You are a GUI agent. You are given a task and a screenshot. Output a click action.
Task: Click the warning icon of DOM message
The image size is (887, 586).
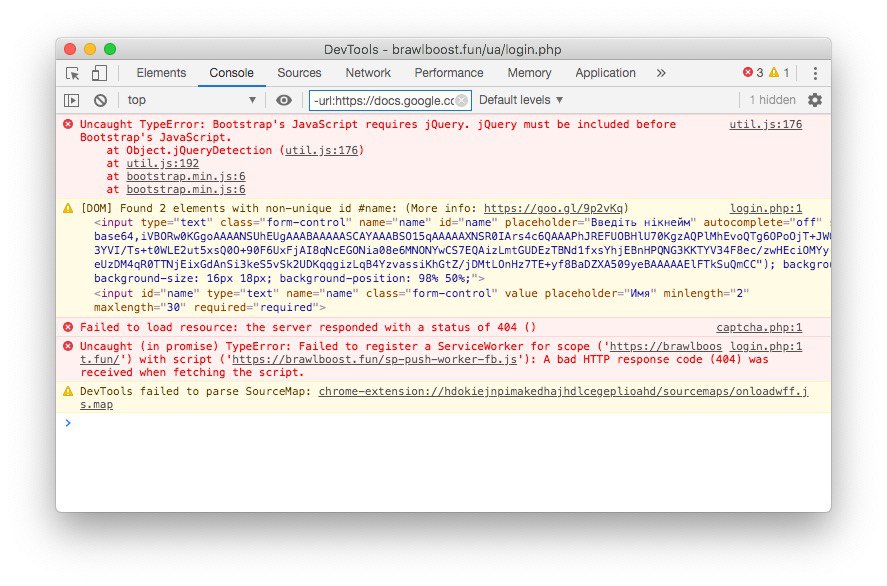pyautogui.click(x=68, y=208)
